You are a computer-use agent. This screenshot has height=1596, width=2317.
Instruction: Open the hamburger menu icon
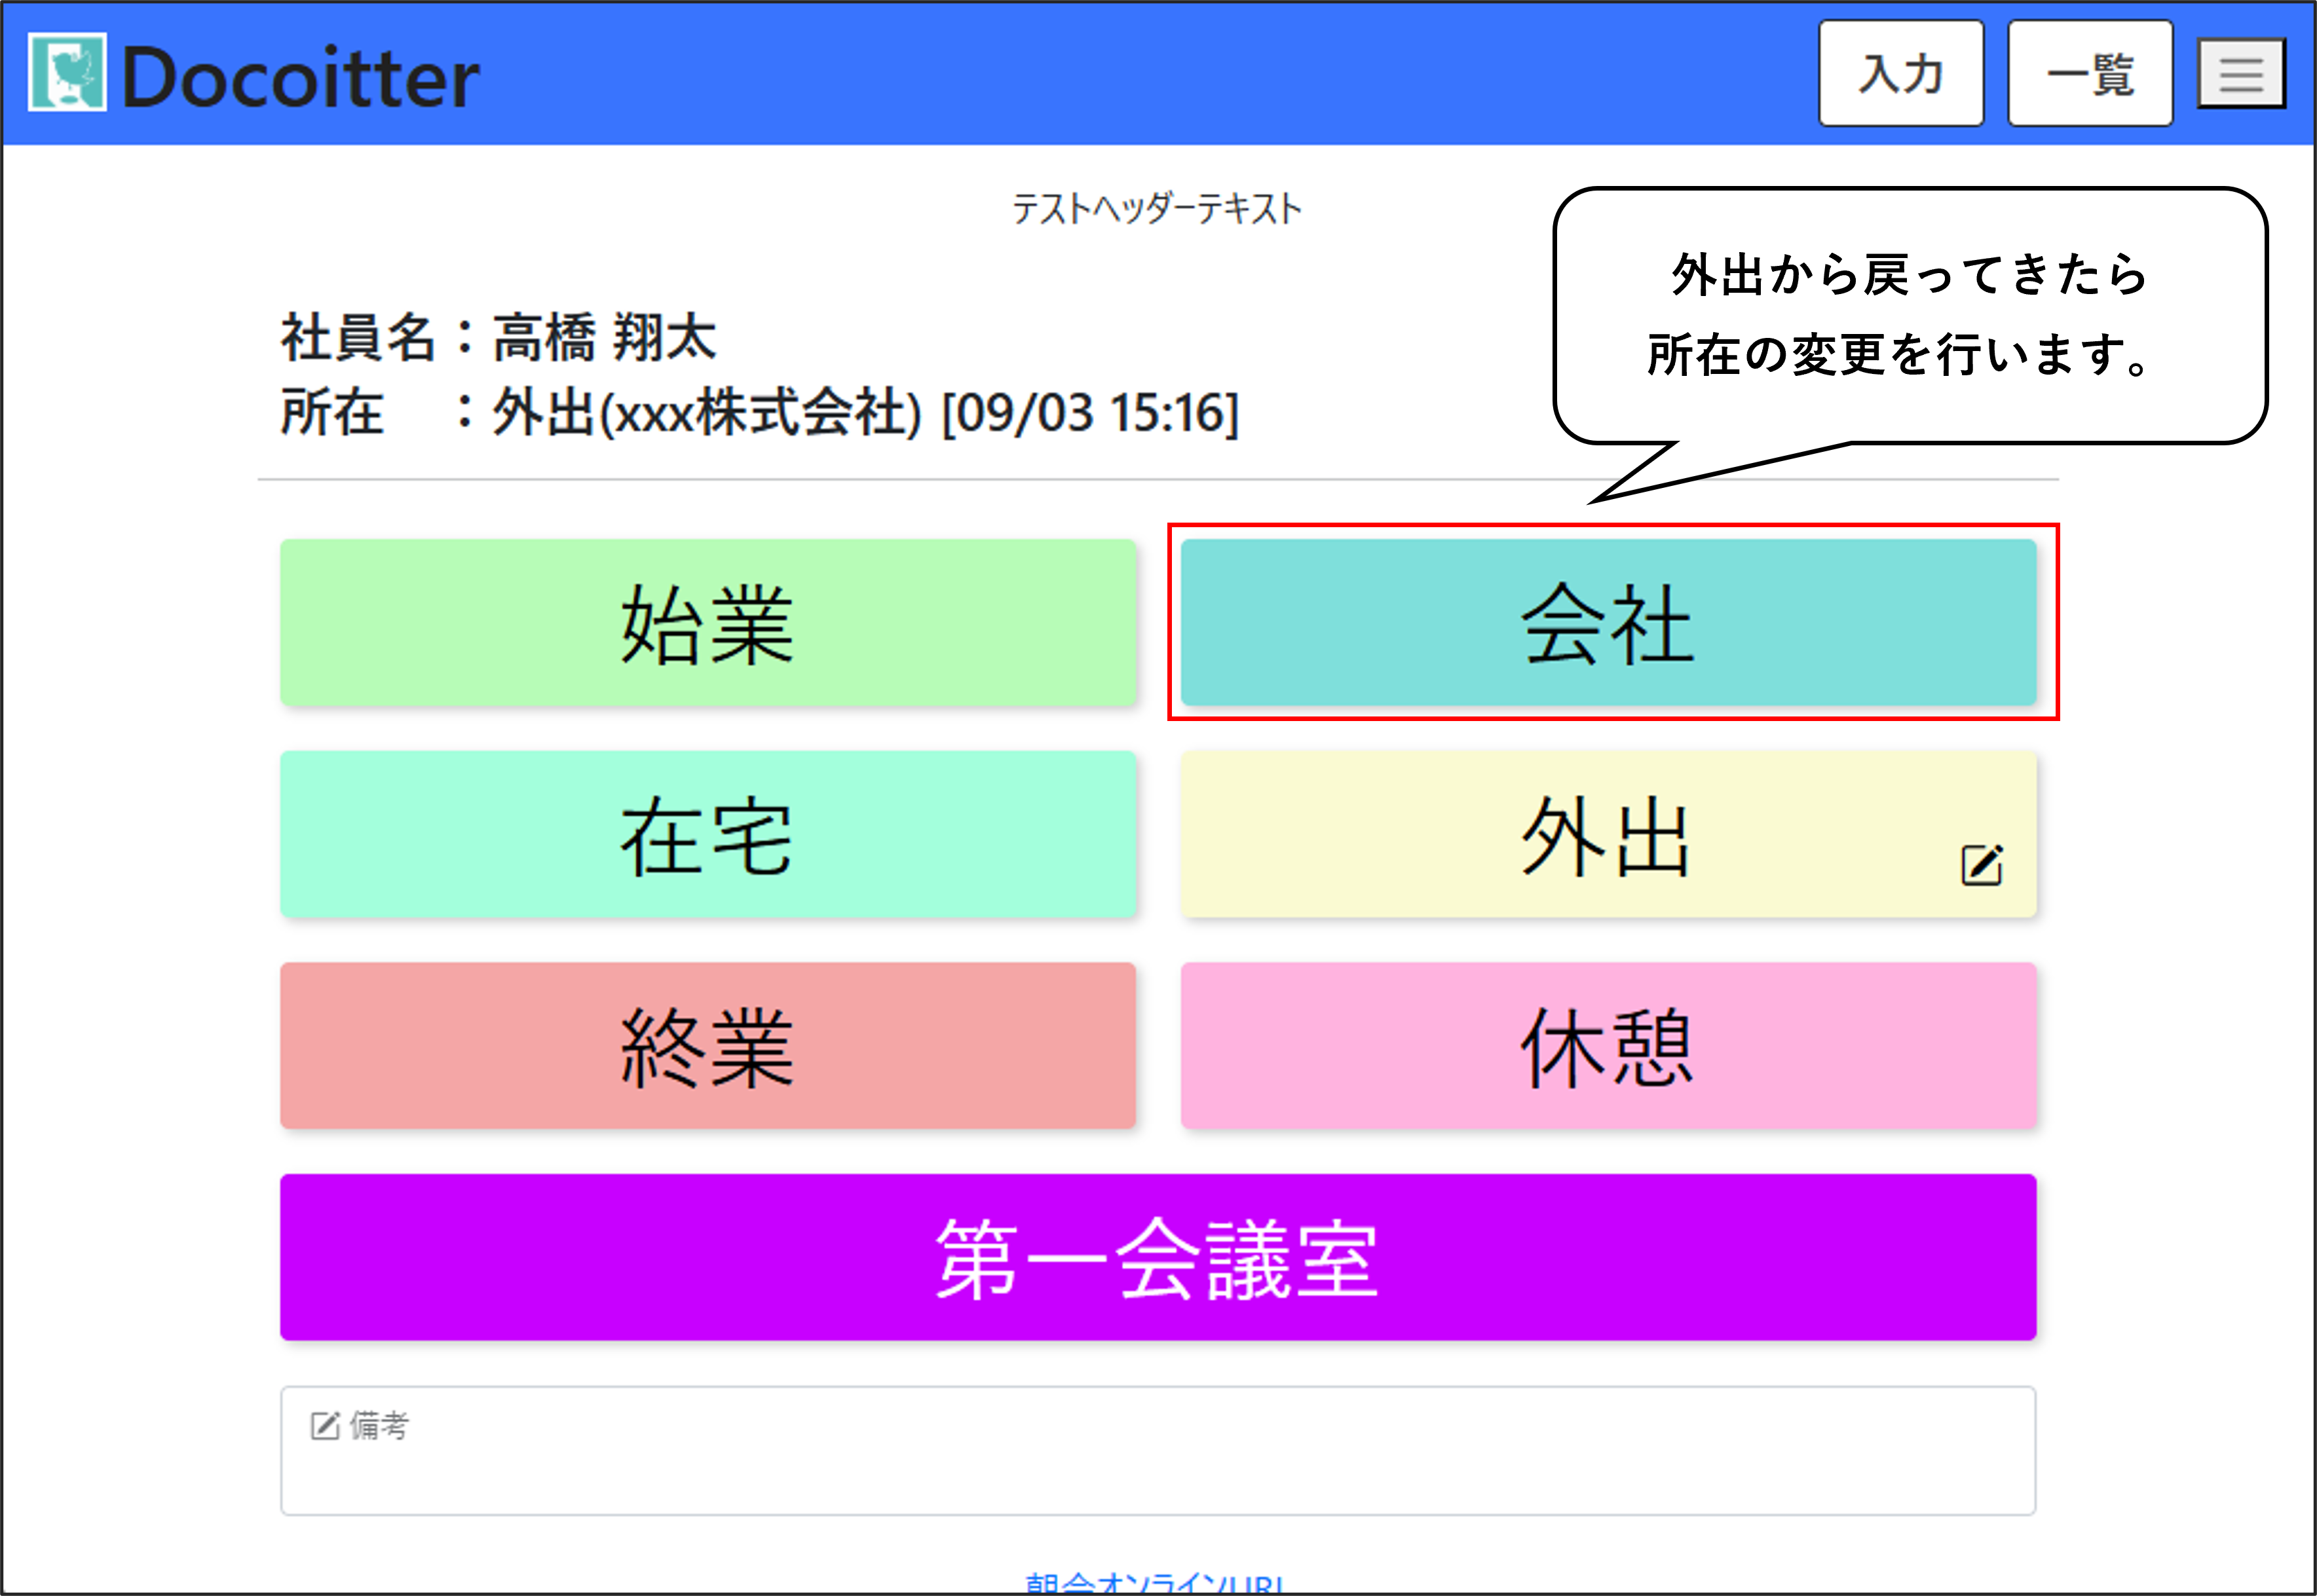click(2240, 74)
